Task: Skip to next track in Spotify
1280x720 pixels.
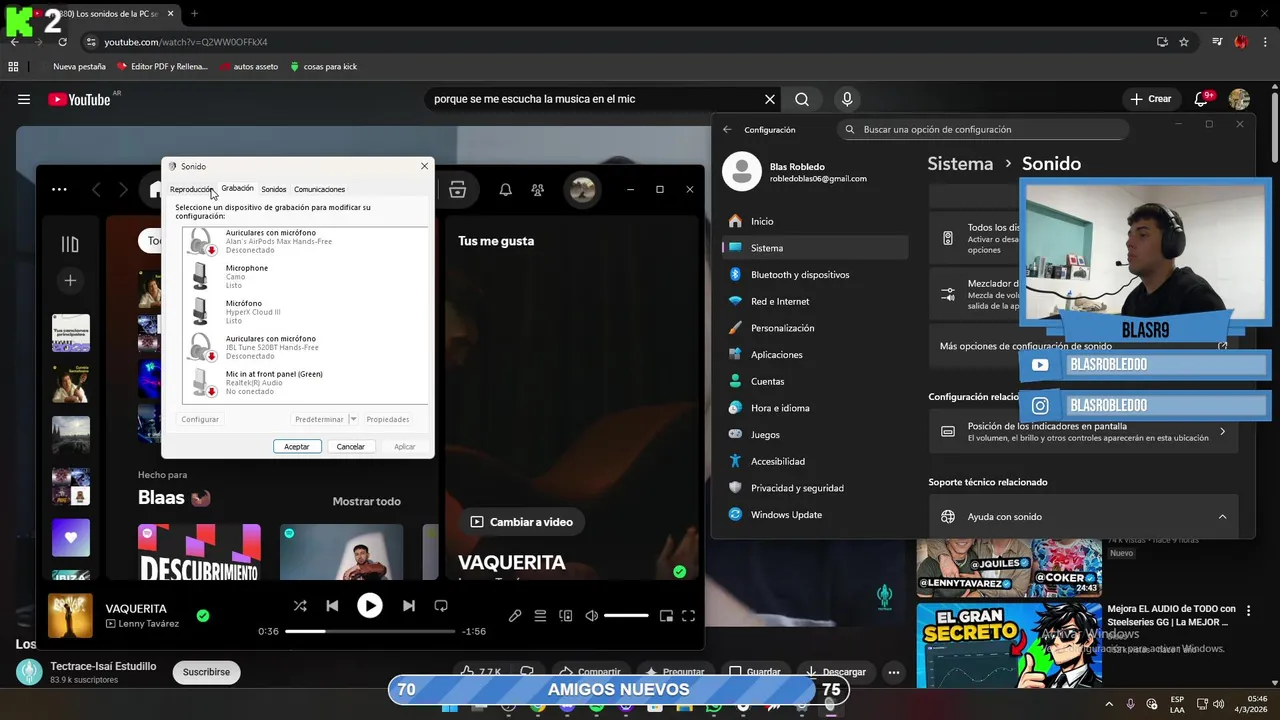Action: coord(408,606)
